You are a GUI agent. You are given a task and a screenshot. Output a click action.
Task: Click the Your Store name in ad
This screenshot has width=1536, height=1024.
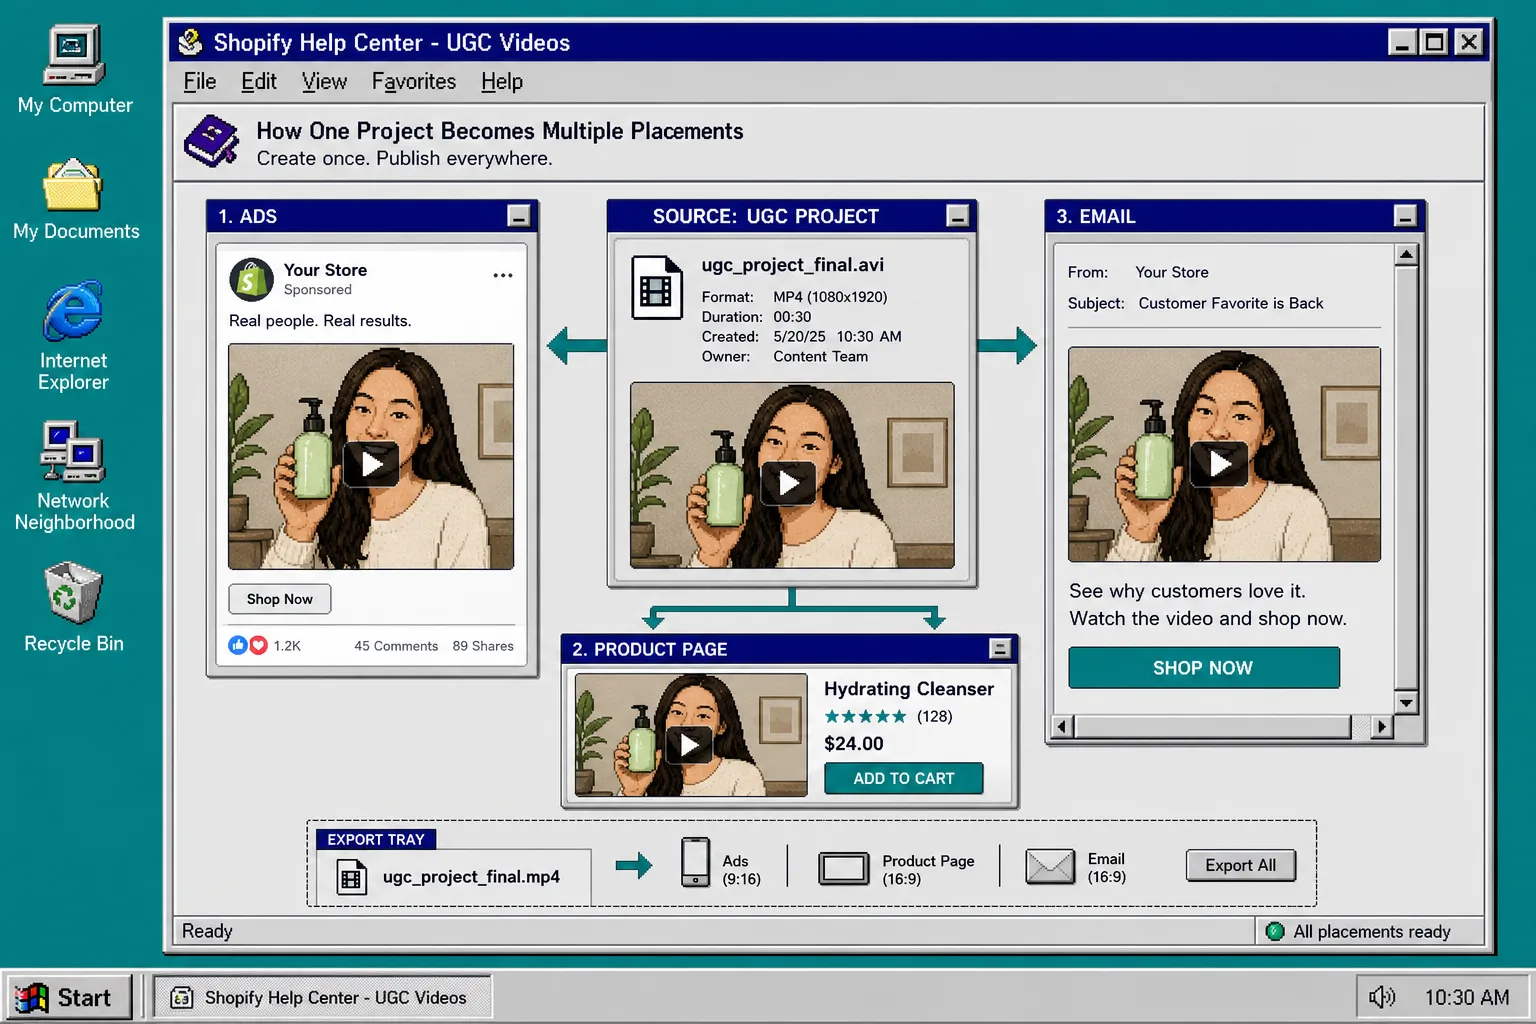coord(325,270)
